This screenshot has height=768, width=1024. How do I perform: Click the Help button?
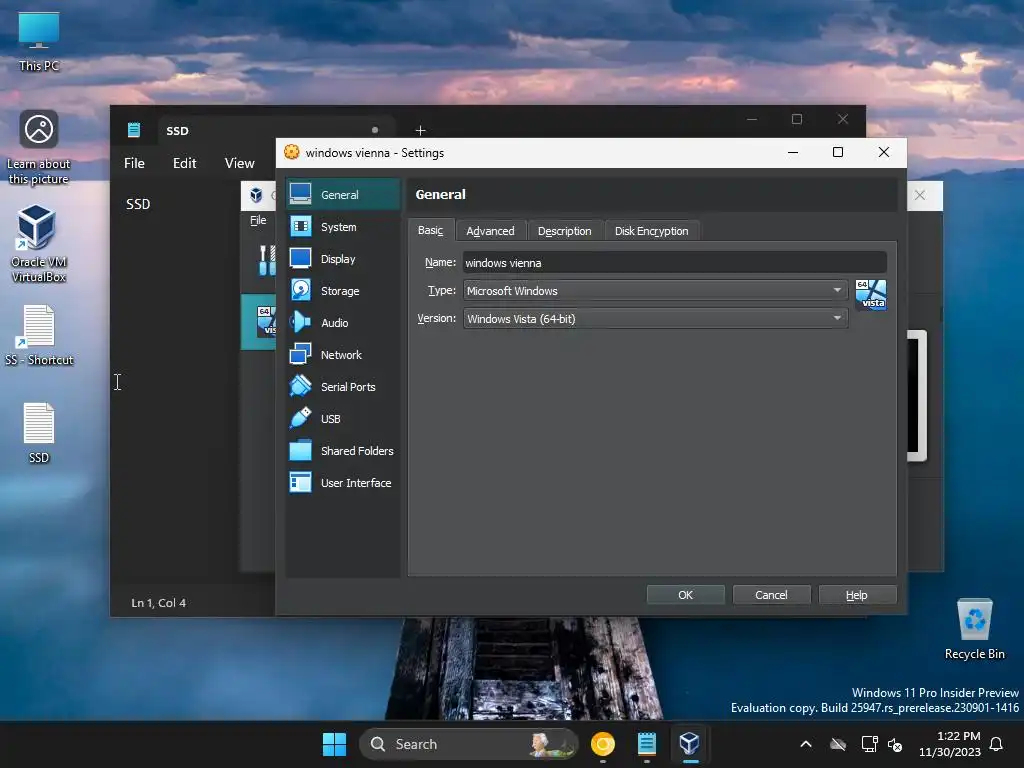pos(857,595)
